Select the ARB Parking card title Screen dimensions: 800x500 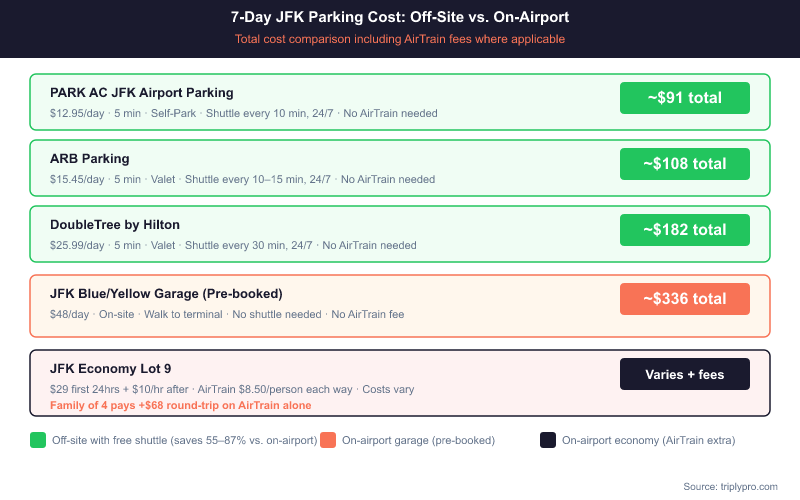tap(89, 158)
